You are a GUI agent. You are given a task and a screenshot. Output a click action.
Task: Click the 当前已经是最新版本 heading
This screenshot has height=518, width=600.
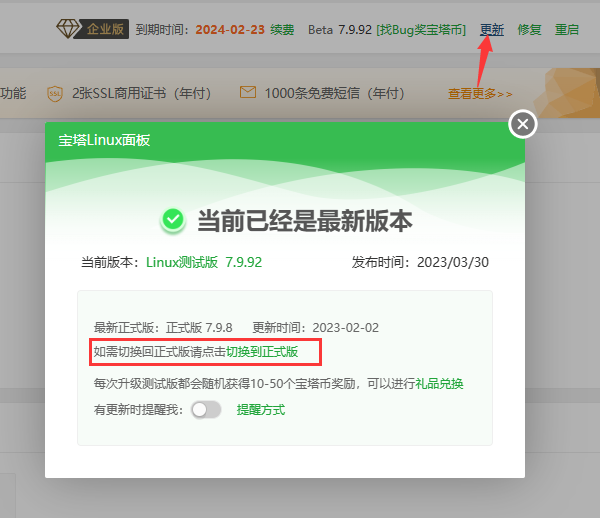pos(305,221)
